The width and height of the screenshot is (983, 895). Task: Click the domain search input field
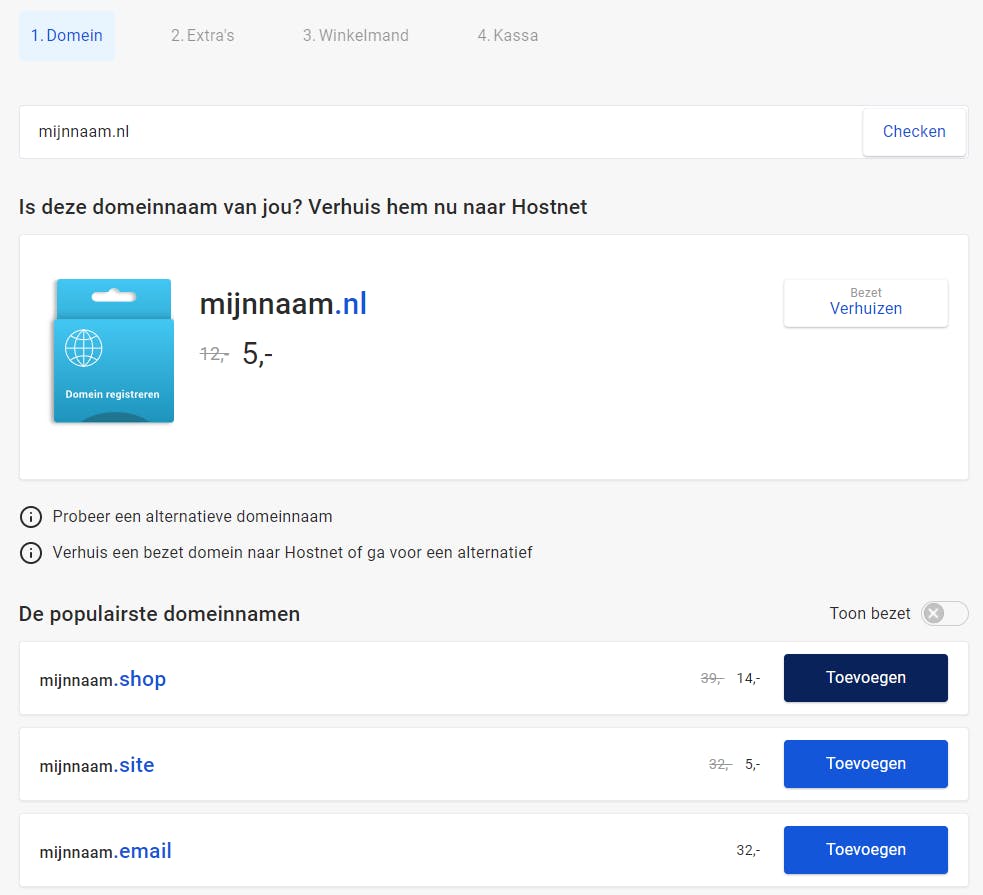tap(440, 131)
